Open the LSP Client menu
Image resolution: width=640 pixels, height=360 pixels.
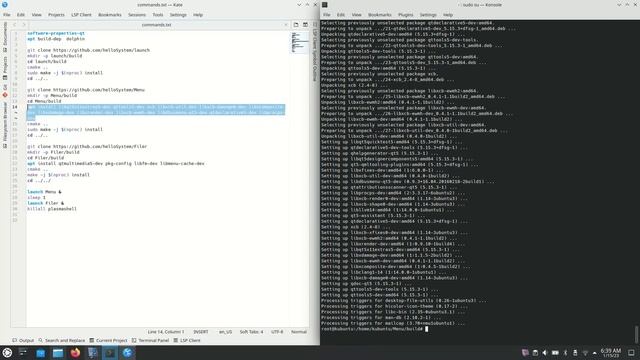point(81,15)
